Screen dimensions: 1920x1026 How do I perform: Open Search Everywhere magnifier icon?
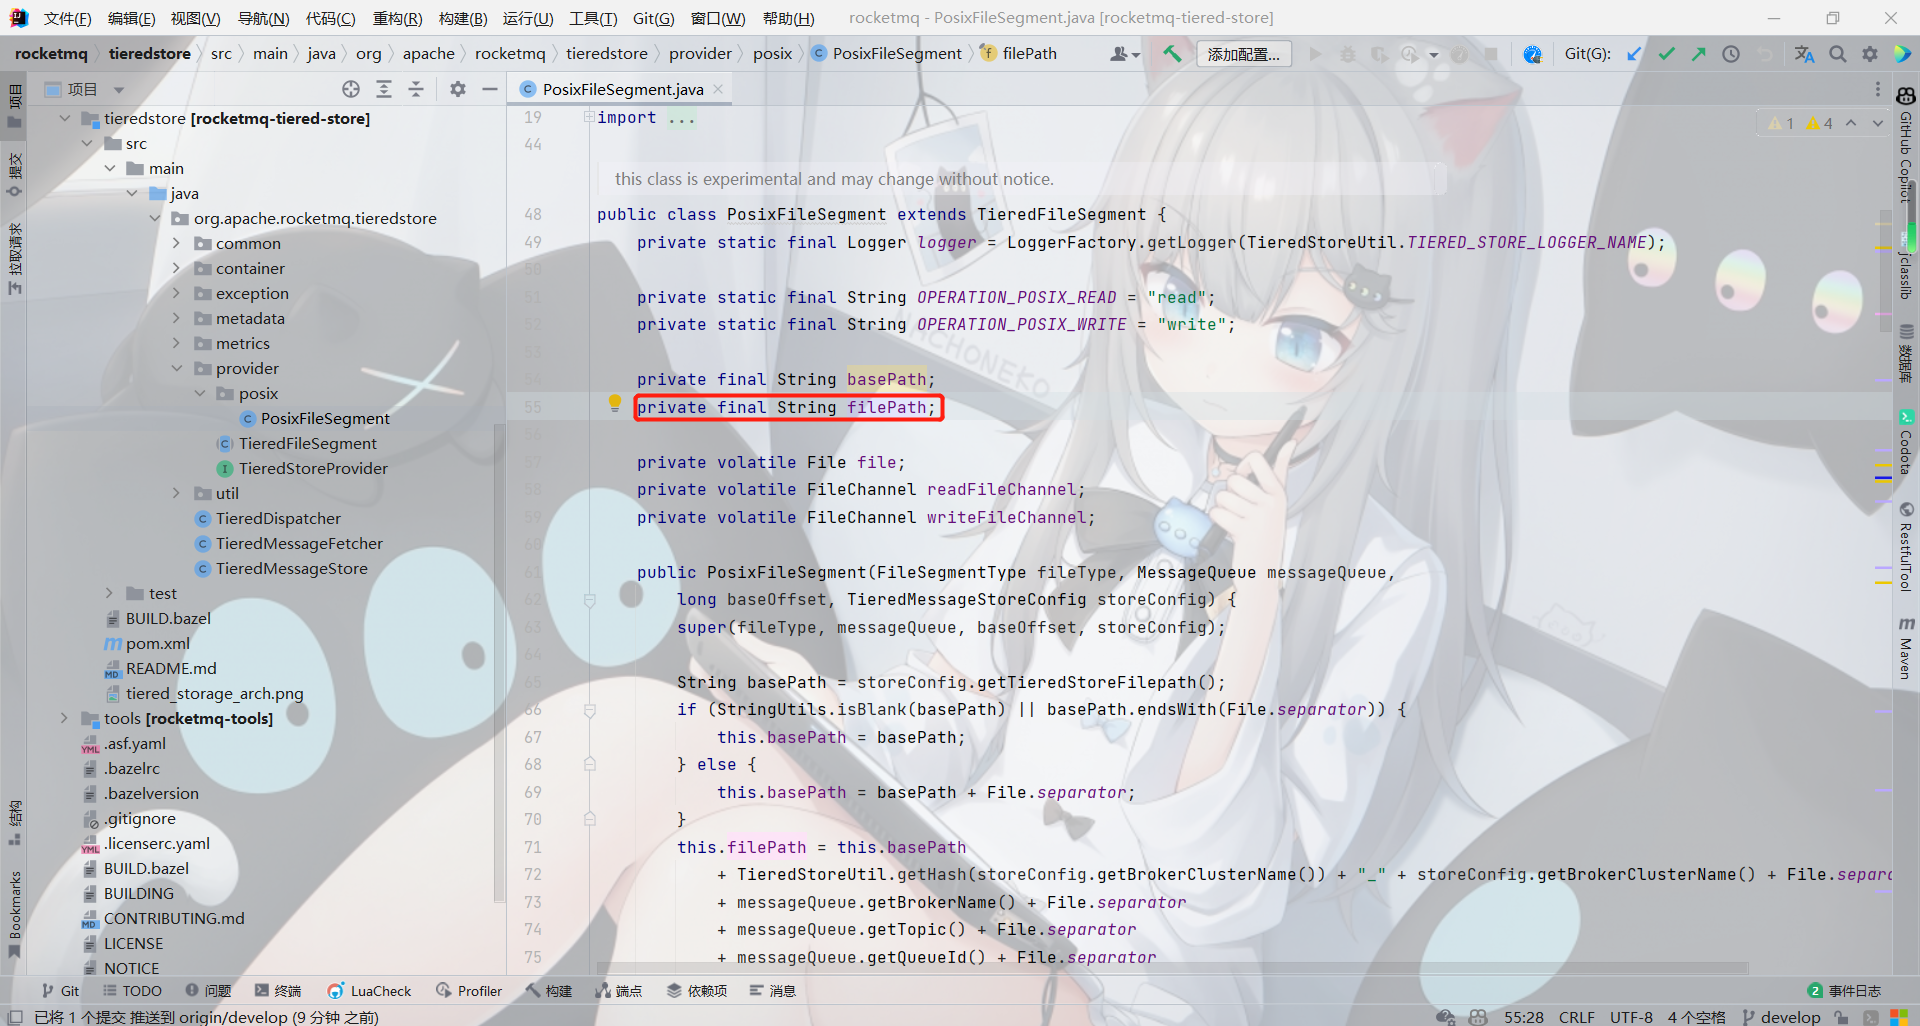[1837, 54]
